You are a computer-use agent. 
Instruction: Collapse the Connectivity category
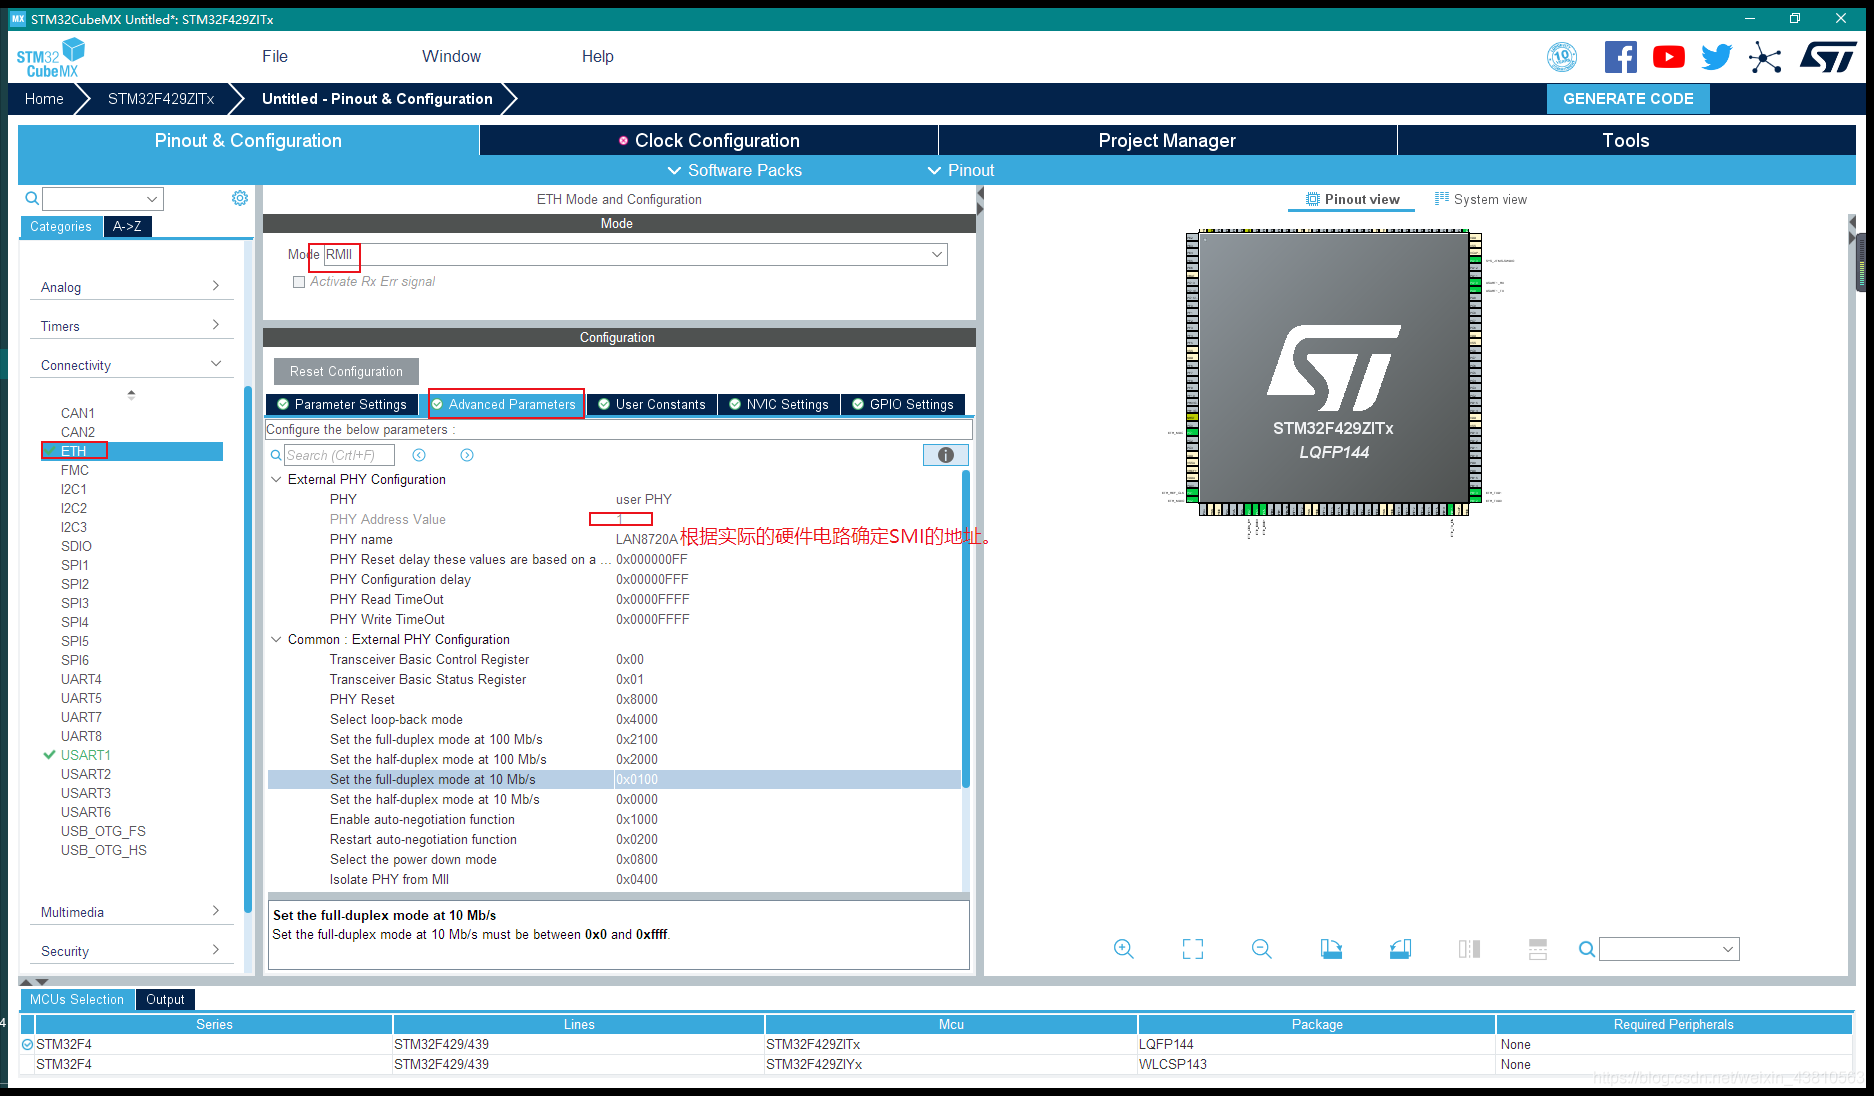(x=130, y=365)
